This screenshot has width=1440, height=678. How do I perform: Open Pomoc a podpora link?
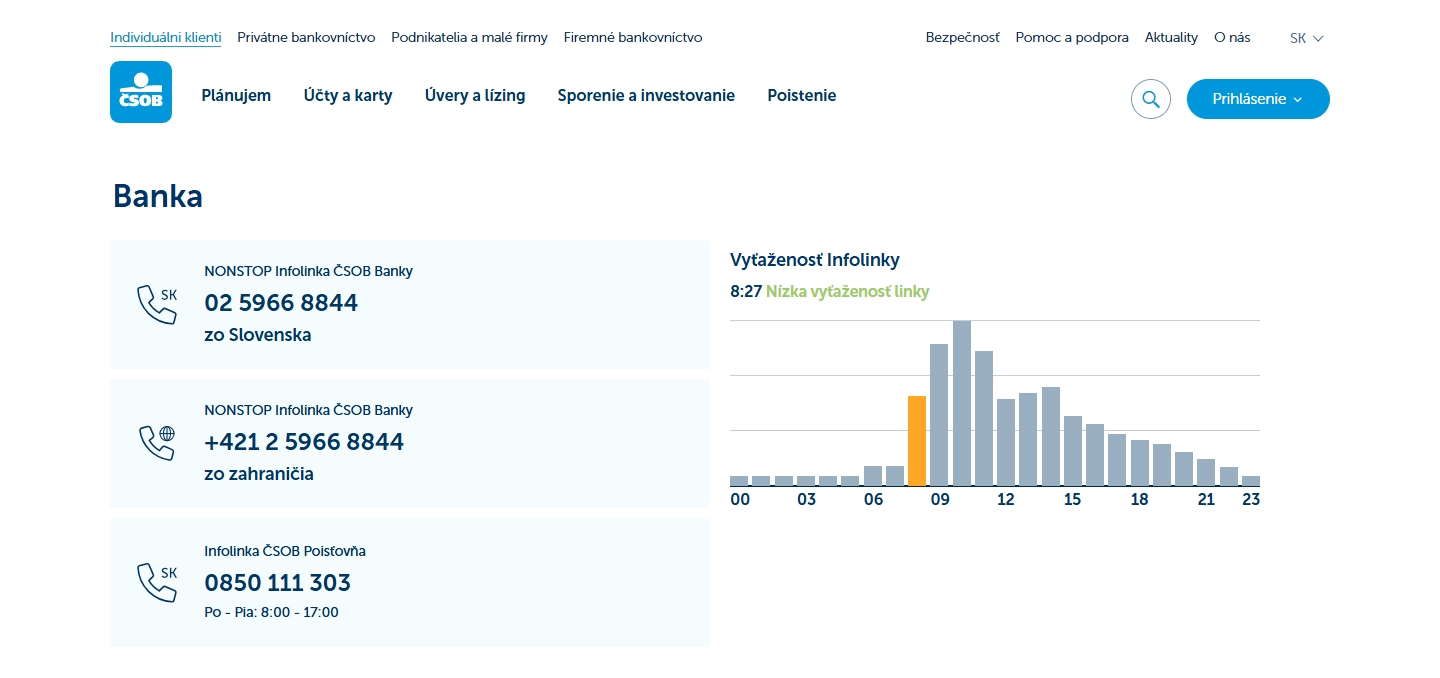pyautogui.click(x=1072, y=38)
